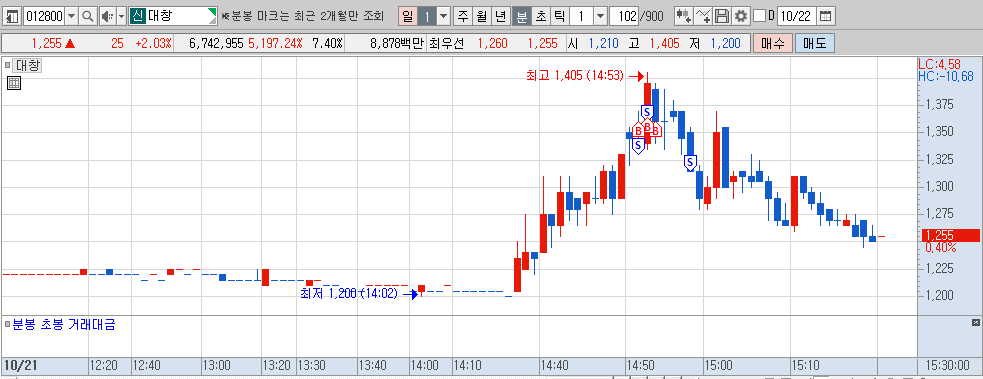Switch chart to 일 (daily) period
This screenshot has height=379, width=983.
click(x=408, y=16)
